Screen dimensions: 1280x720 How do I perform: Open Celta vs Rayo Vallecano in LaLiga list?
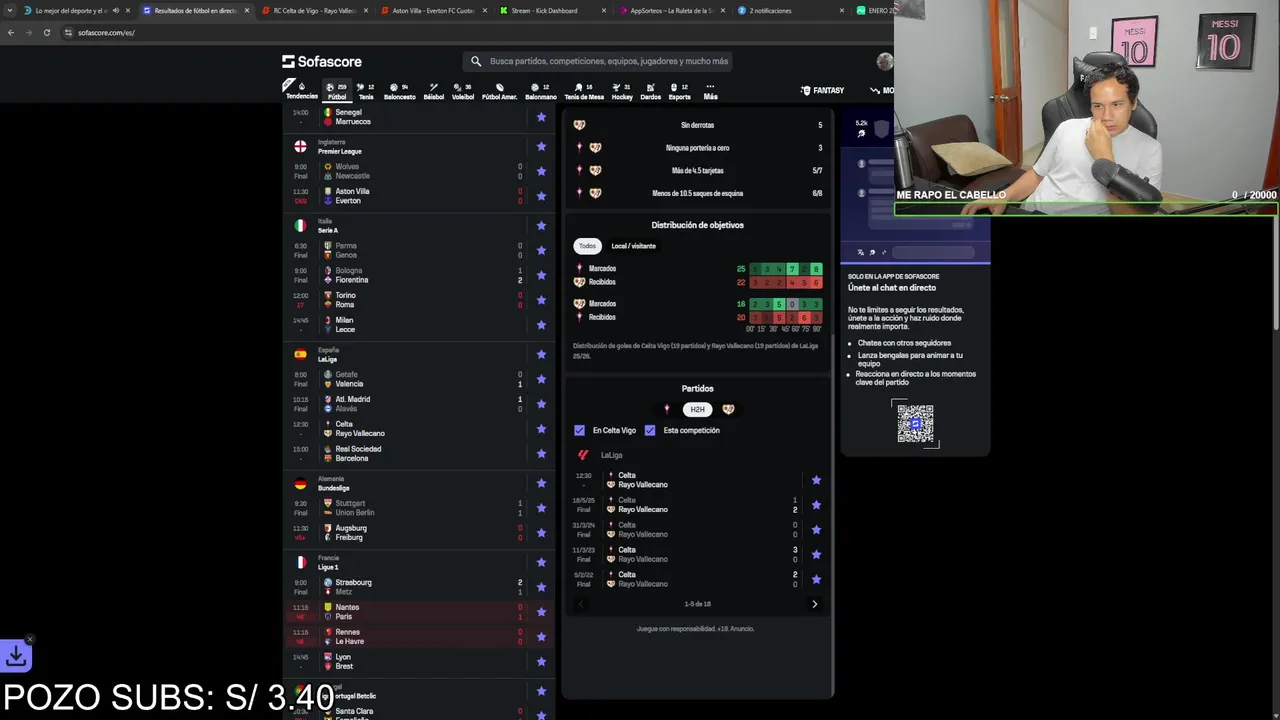tap(418, 429)
